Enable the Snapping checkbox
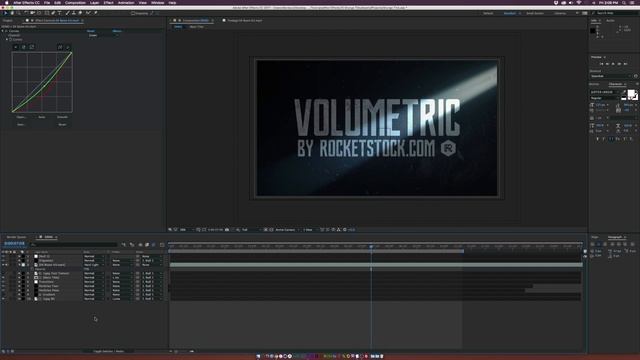640x360 pixels. tap(133, 13)
